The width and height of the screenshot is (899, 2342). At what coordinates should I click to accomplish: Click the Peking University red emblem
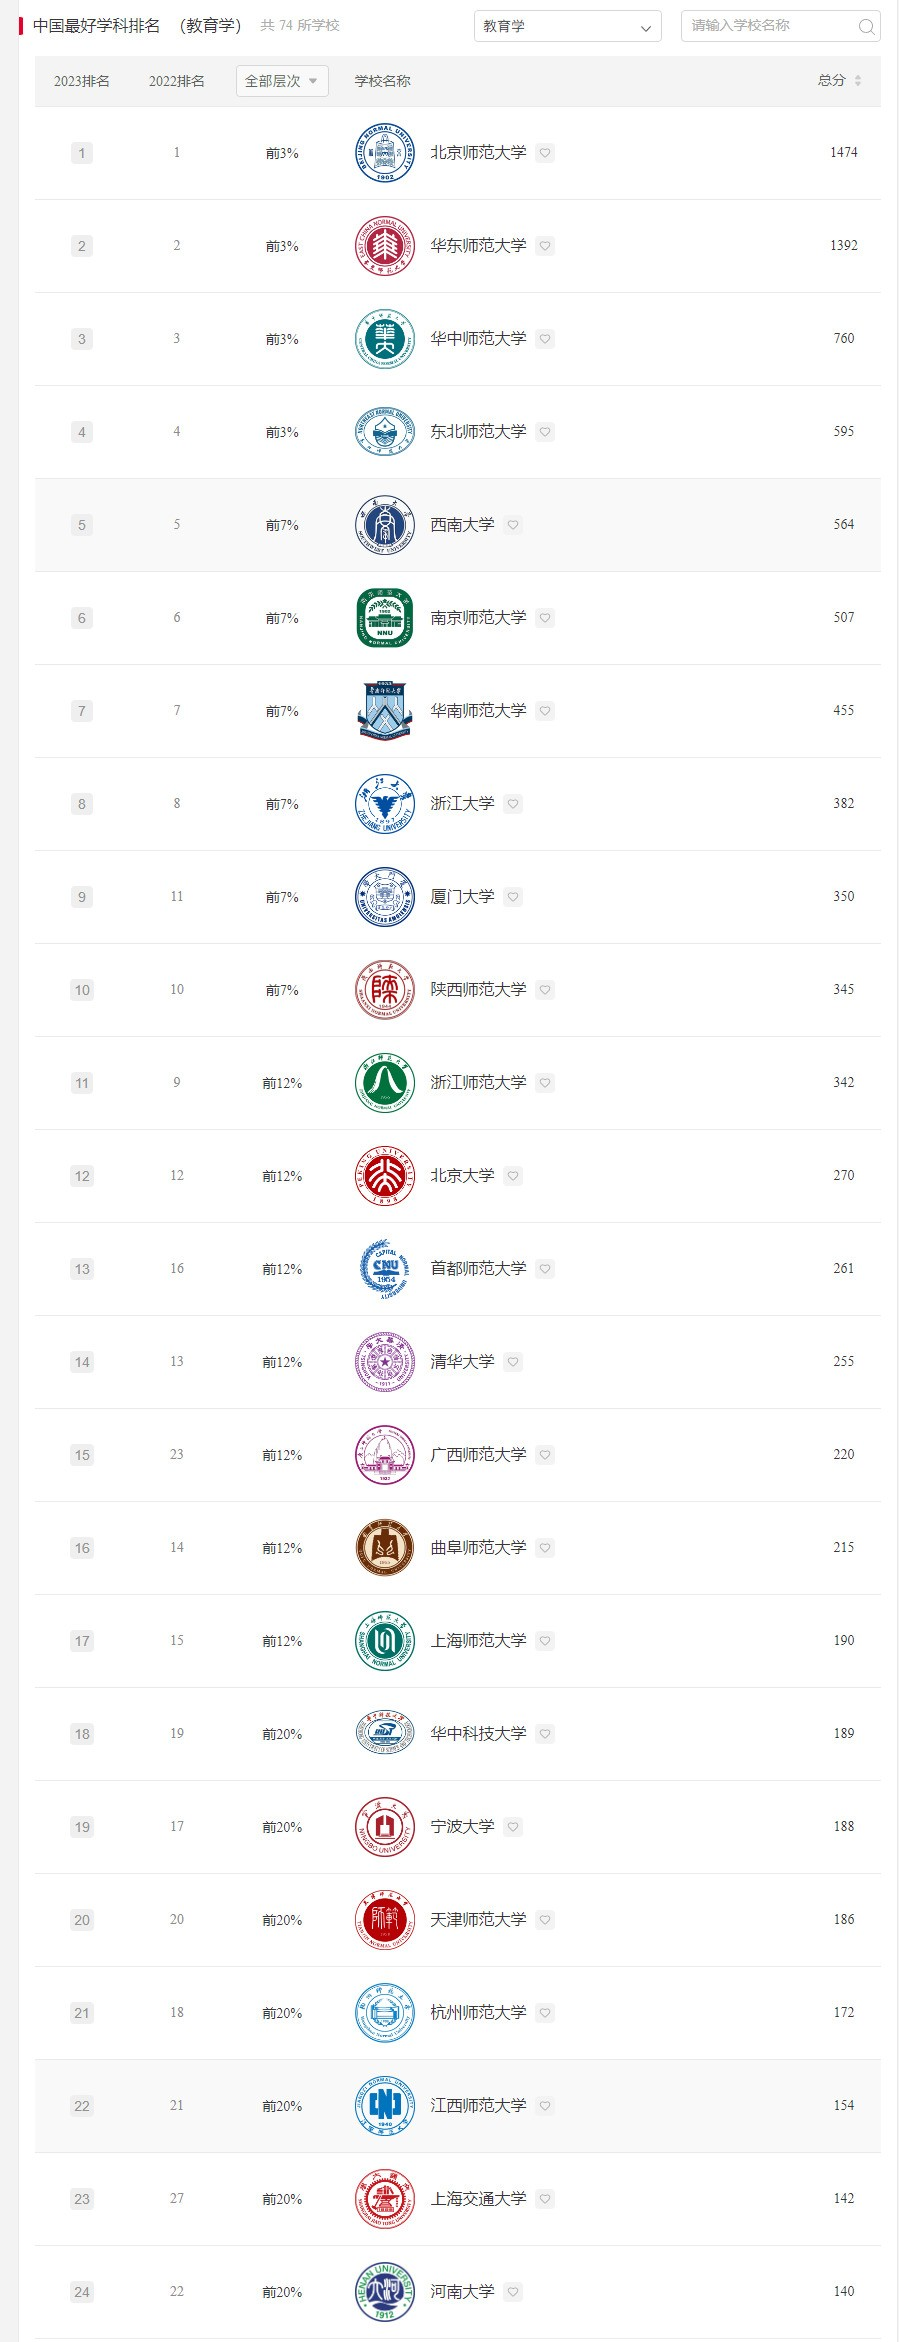pyautogui.click(x=385, y=1176)
